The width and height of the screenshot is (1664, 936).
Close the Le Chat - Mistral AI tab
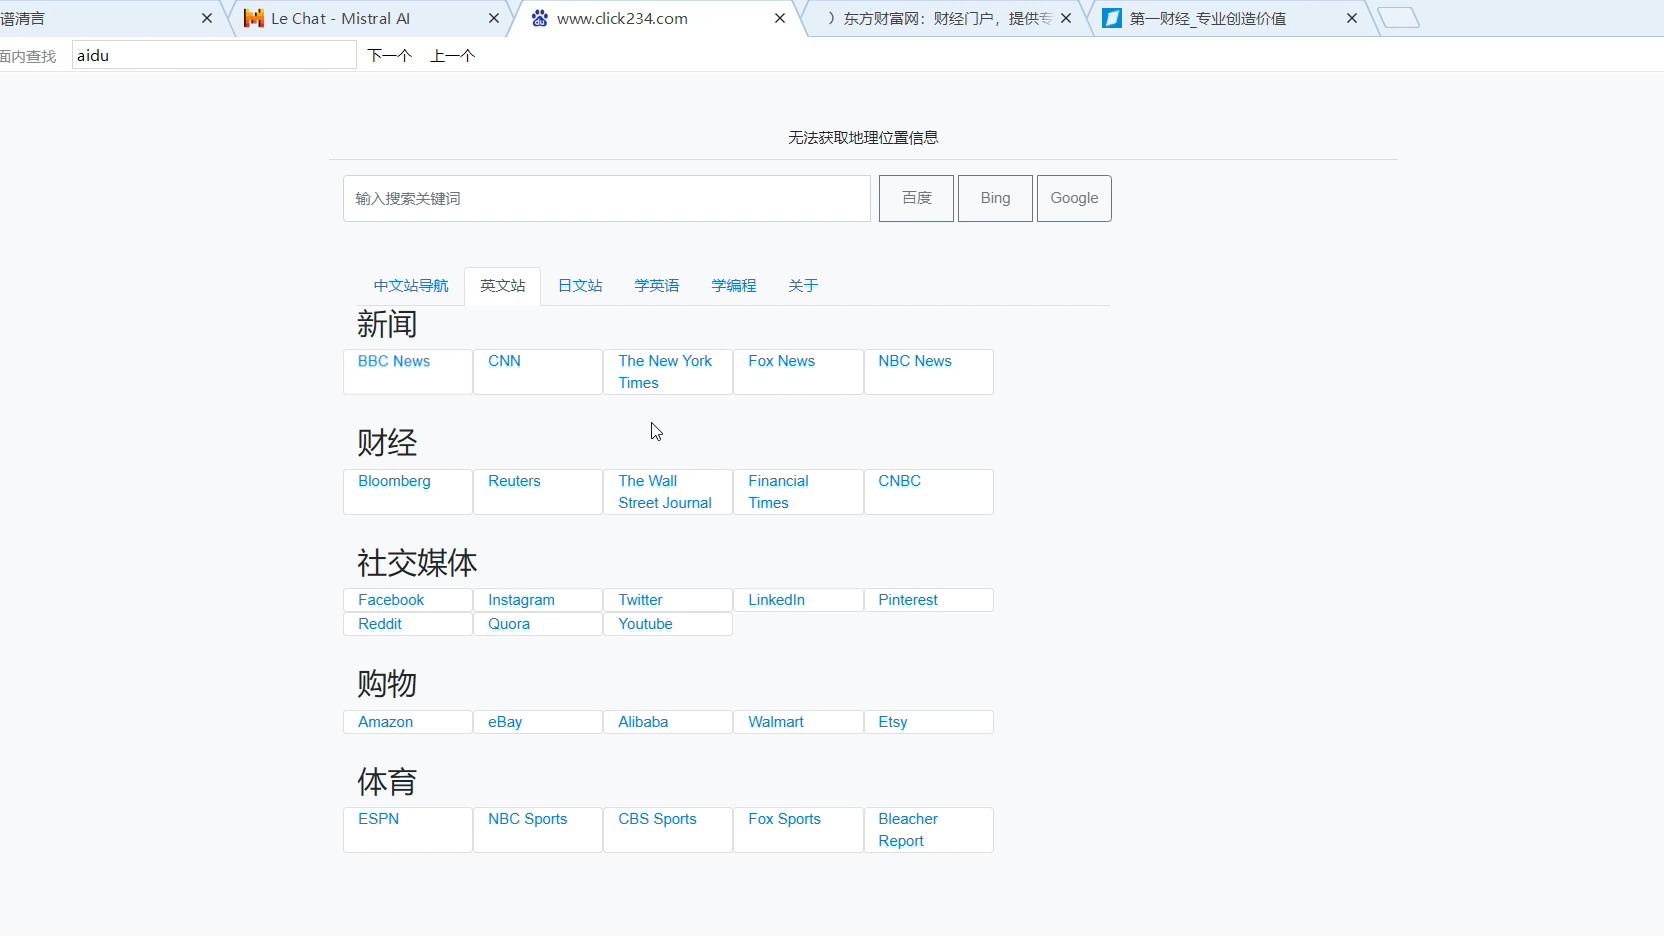(493, 18)
